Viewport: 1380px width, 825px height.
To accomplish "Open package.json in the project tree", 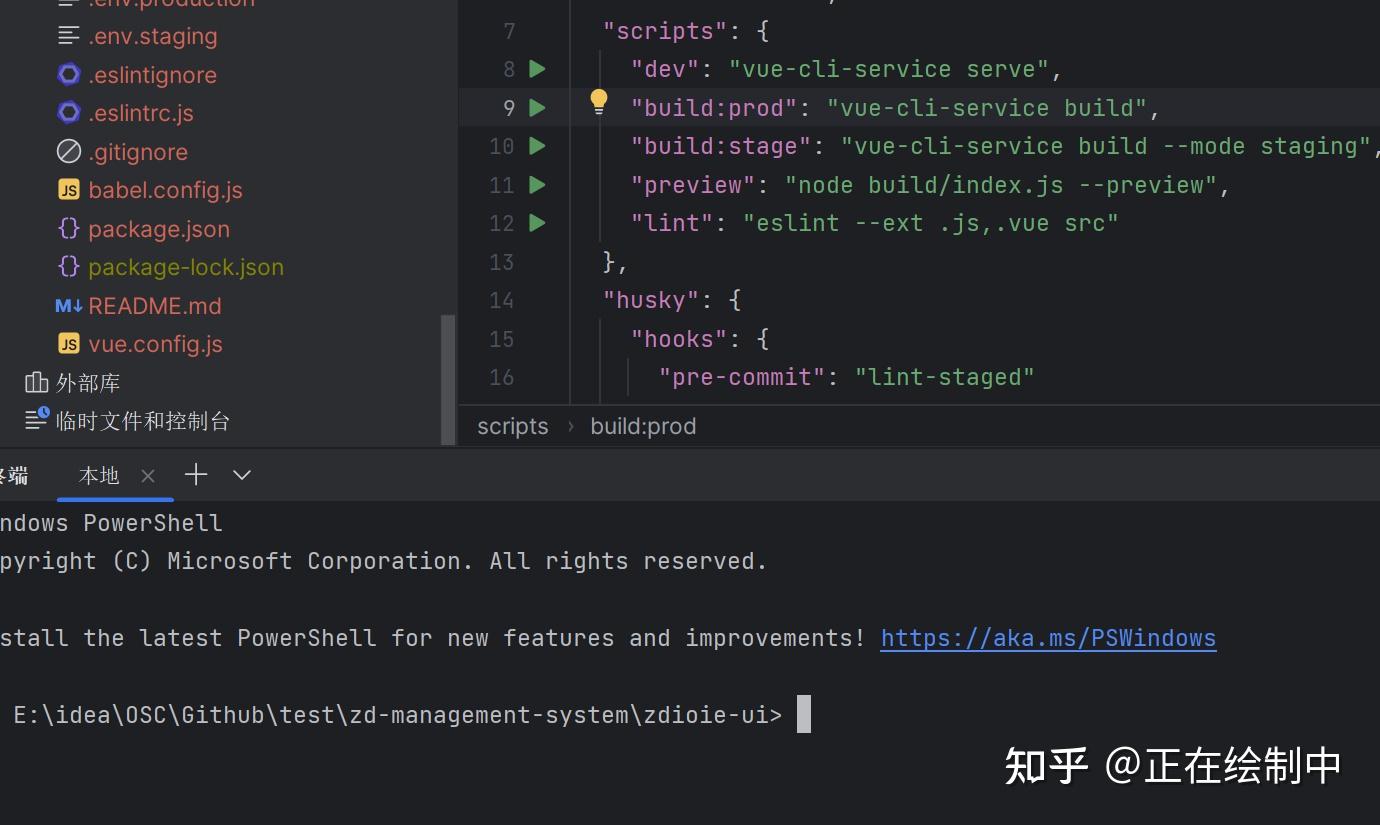I will pyautogui.click(x=158, y=229).
